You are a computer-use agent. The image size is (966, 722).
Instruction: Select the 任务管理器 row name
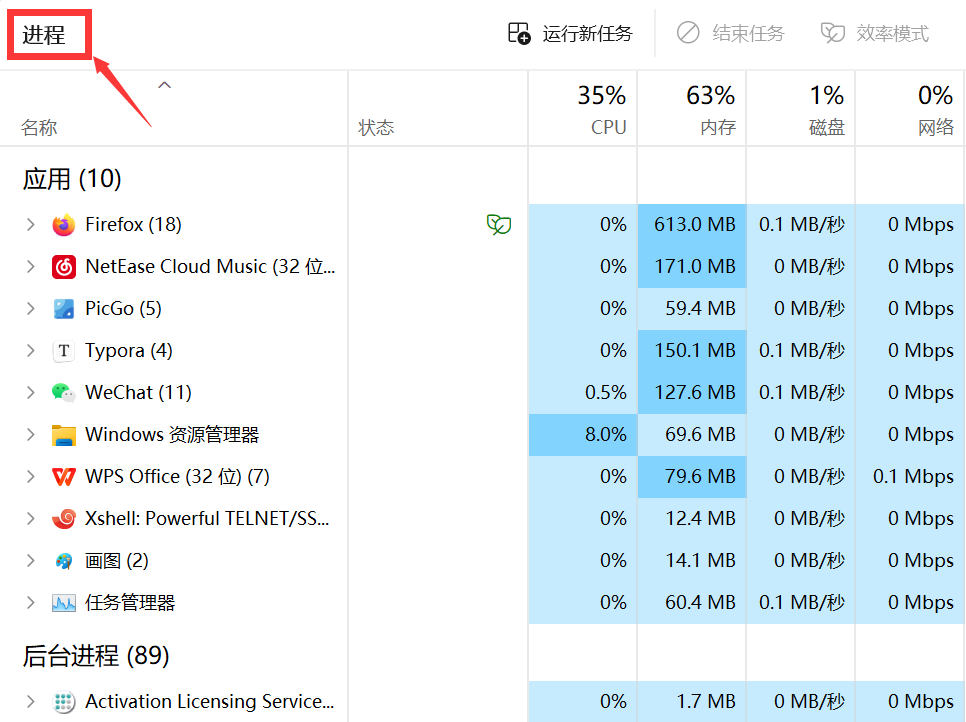(x=130, y=602)
